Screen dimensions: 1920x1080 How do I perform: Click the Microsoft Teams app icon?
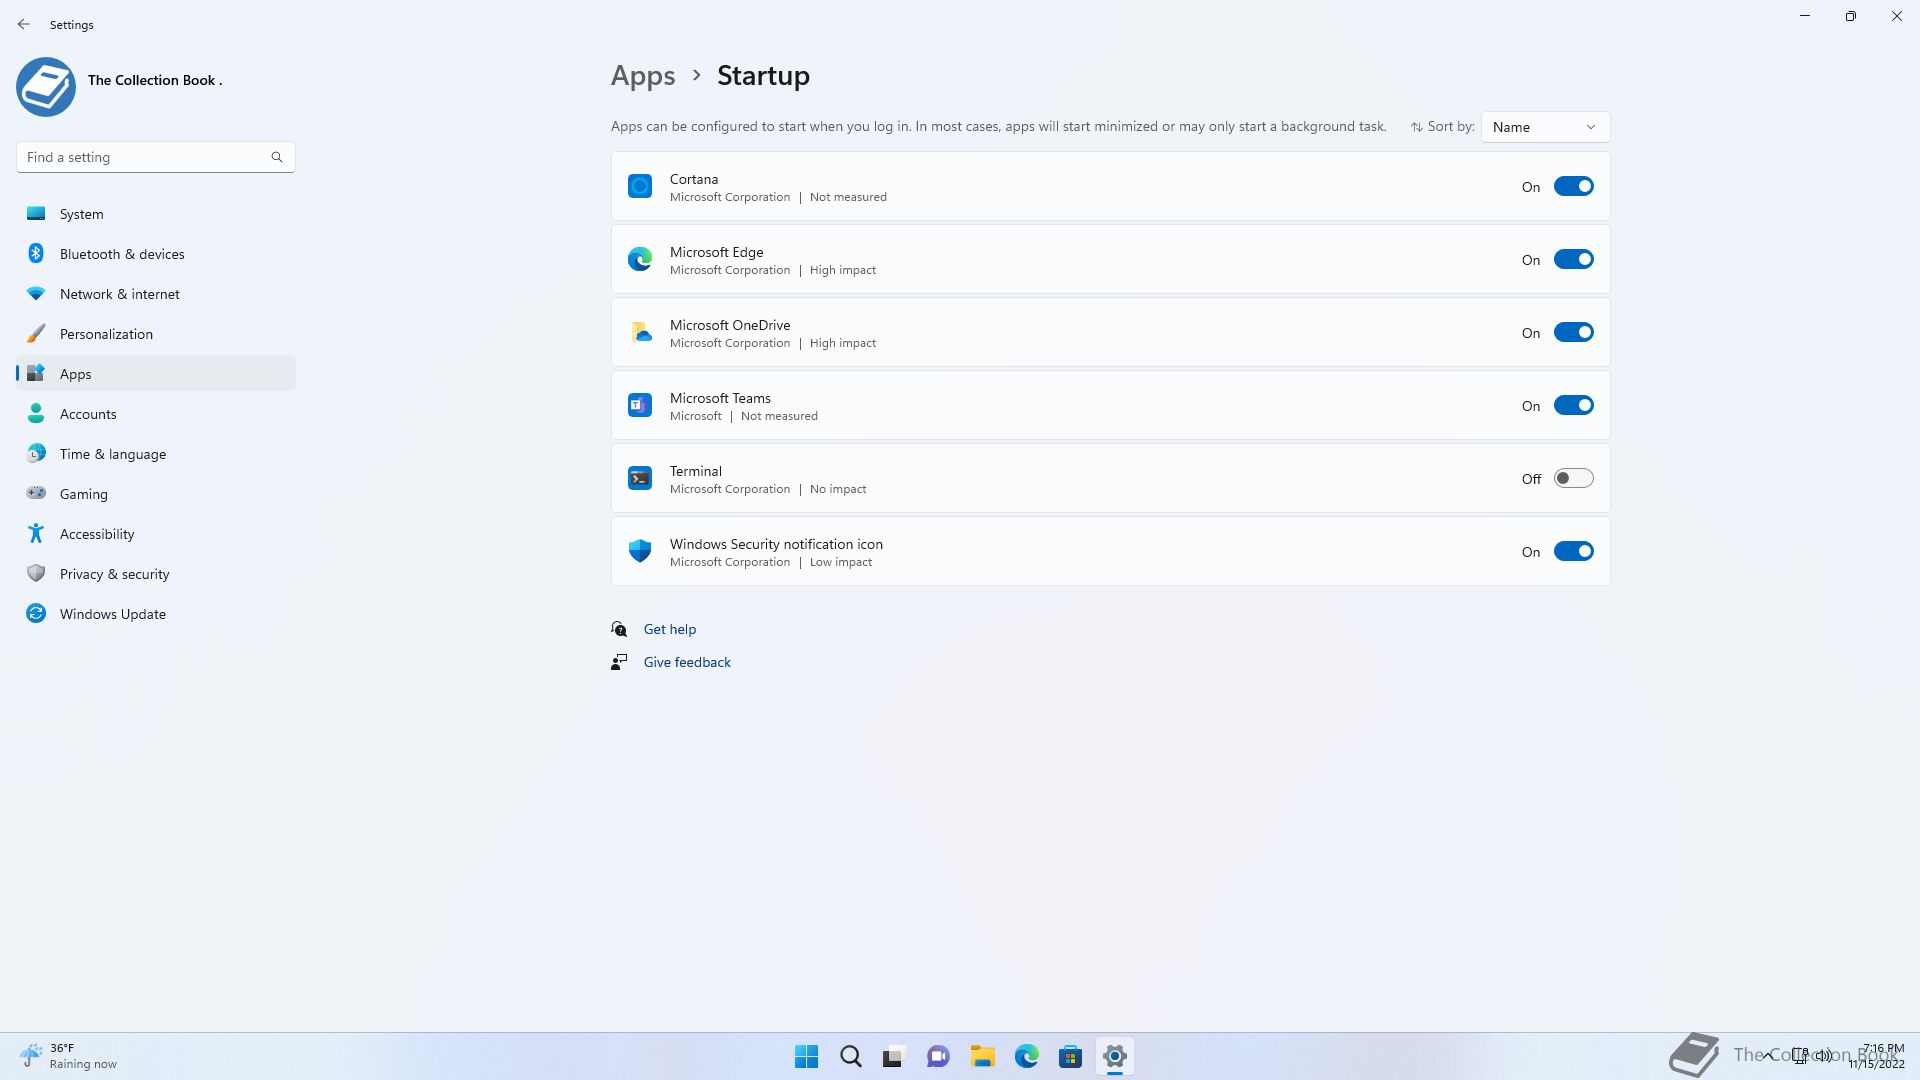(640, 405)
